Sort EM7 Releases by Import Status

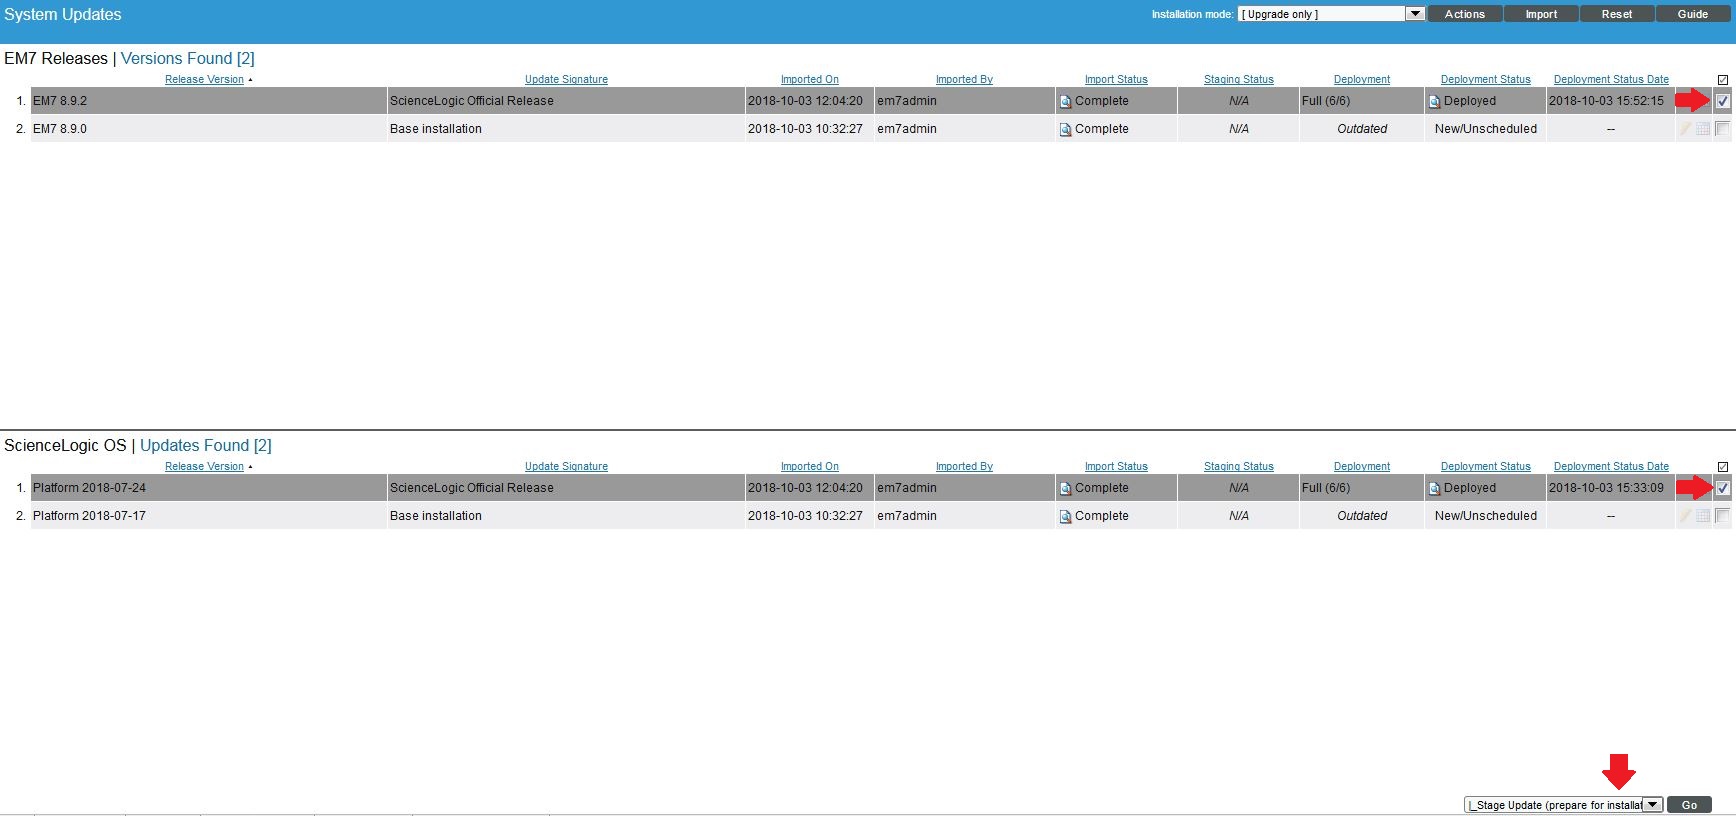(x=1116, y=80)
